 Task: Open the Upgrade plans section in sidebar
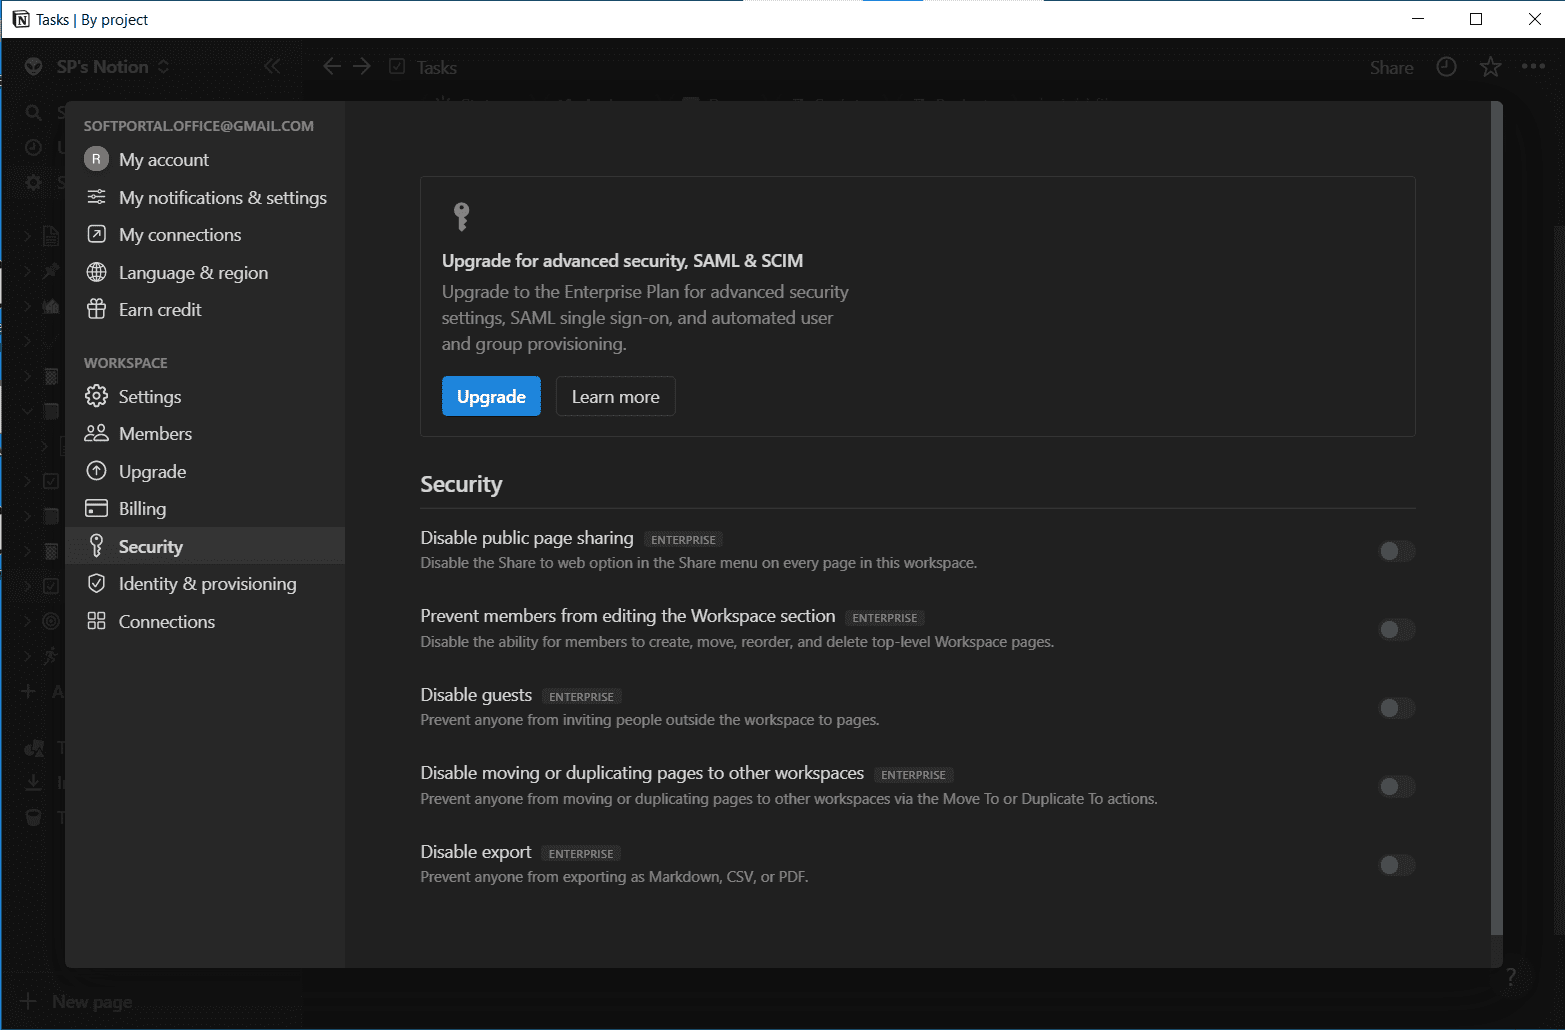coord(205,472)
